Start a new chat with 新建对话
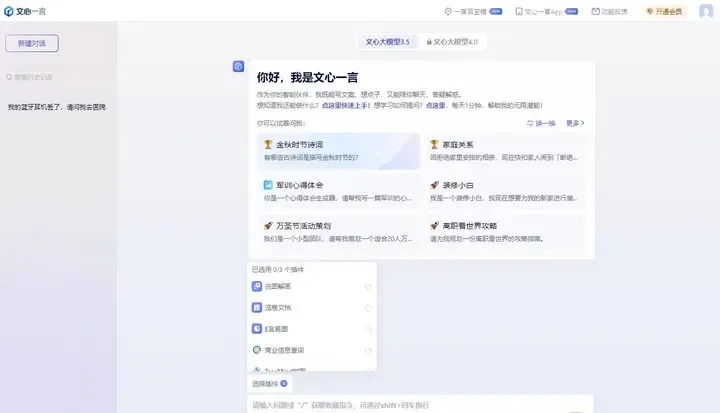 pyautogui.click(x=32, y=43)
